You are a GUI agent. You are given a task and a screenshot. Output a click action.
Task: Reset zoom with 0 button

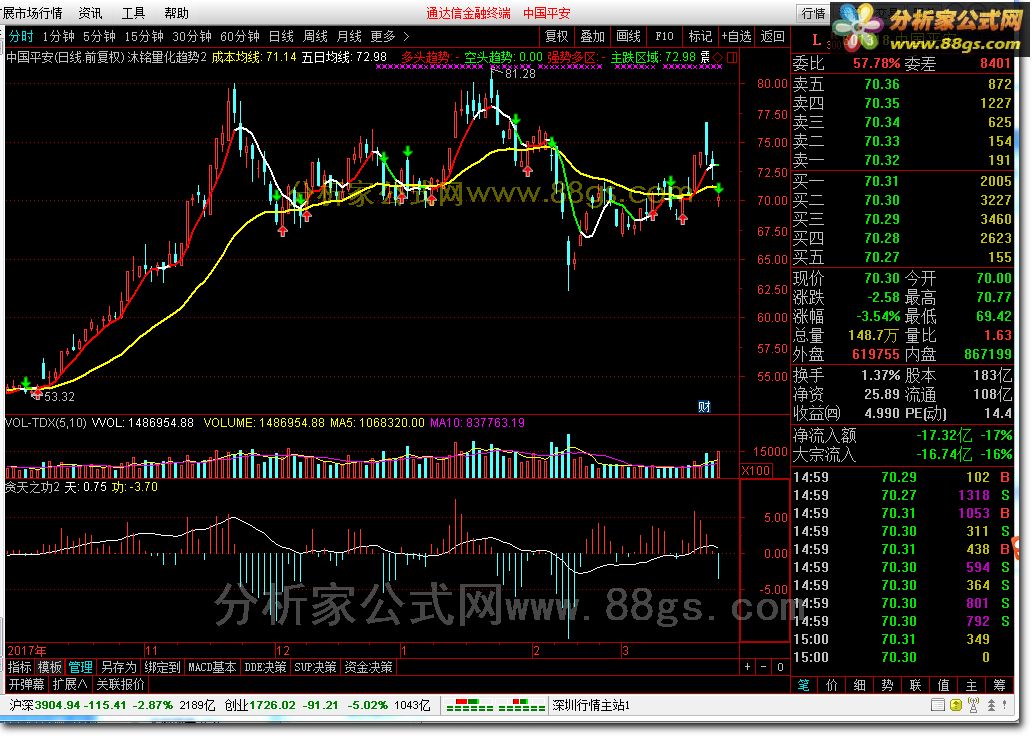click(x=780, y=667)
